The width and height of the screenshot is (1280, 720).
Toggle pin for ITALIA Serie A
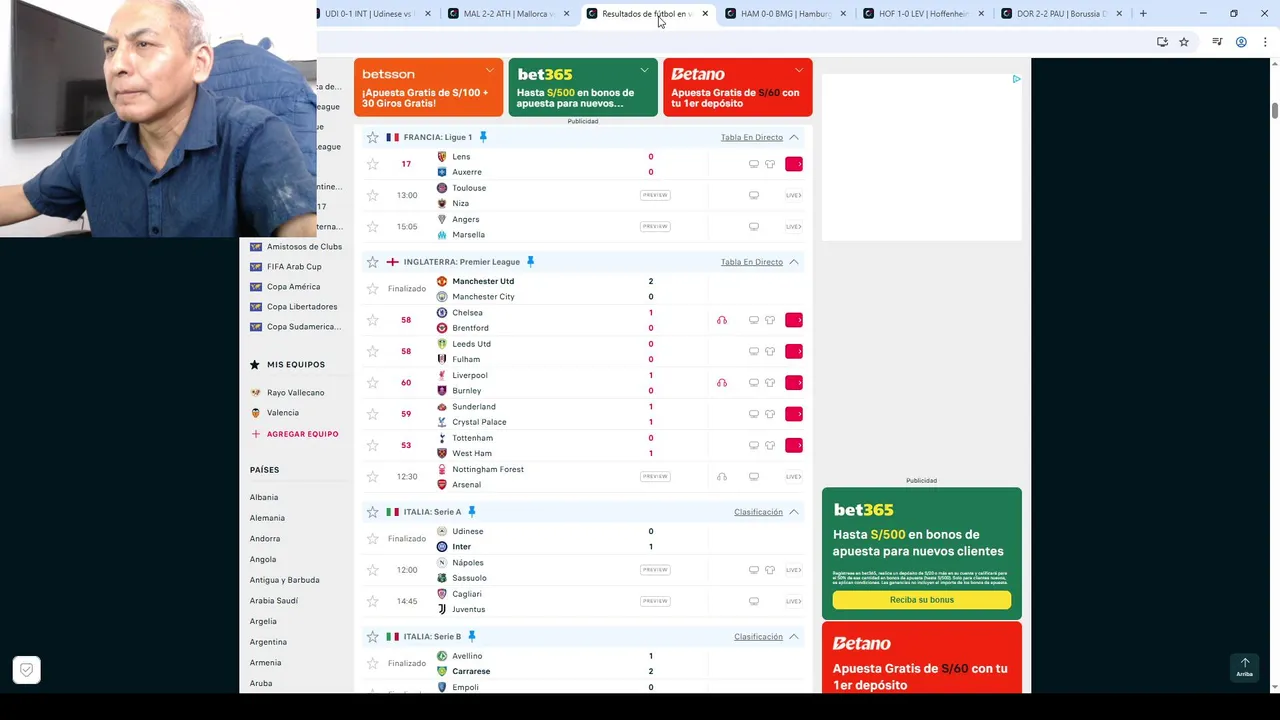[x=472, y=512]
